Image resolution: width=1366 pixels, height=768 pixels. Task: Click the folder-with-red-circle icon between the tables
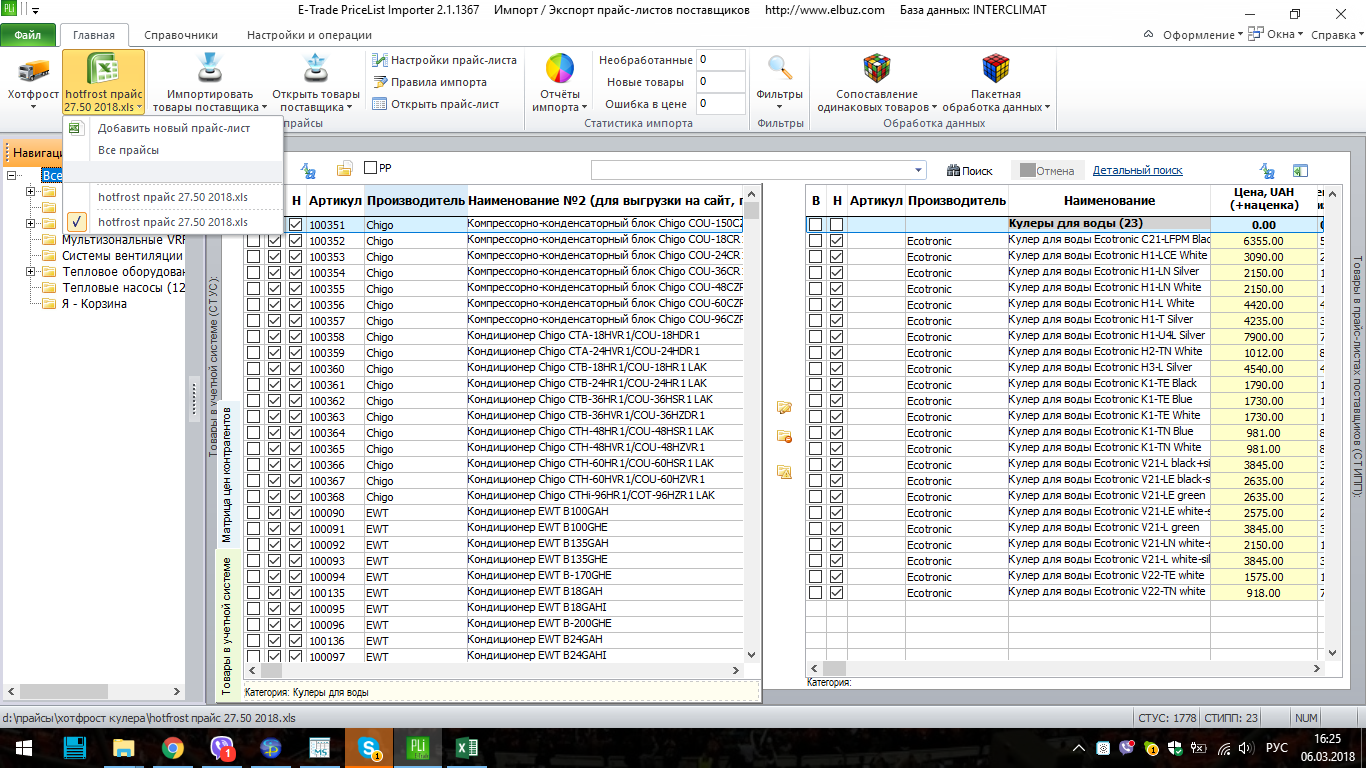(x=784, y=436)
